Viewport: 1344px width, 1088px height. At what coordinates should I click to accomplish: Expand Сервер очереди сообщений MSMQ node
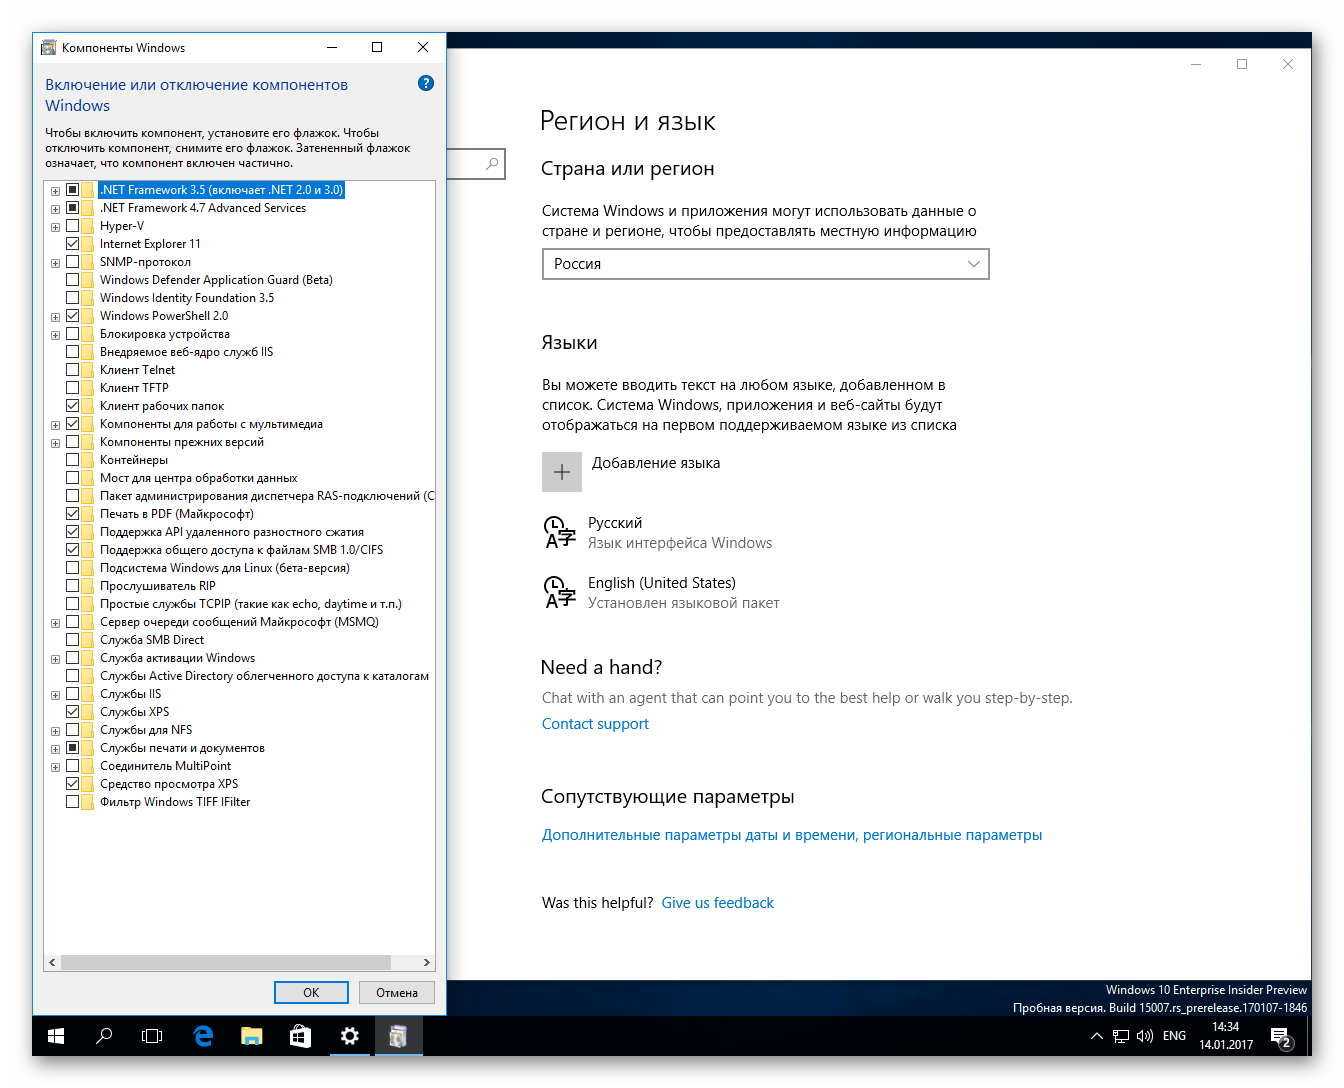tap(56, 623)
